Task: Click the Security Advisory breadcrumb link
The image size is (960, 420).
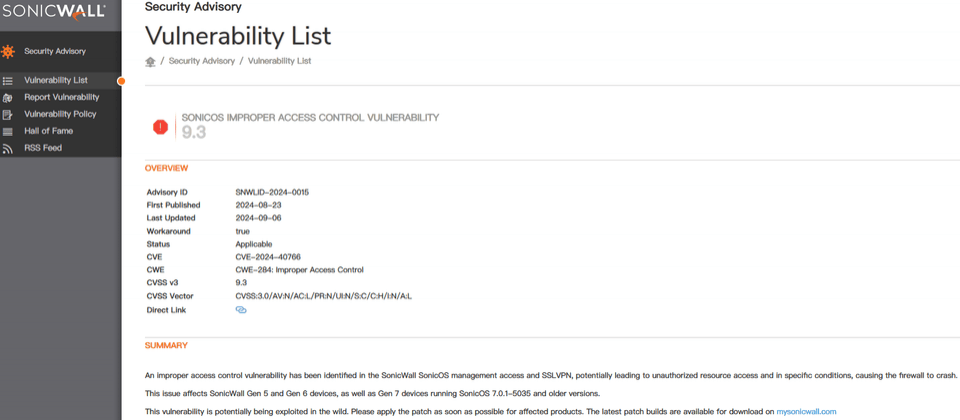Action: [201, 61]
